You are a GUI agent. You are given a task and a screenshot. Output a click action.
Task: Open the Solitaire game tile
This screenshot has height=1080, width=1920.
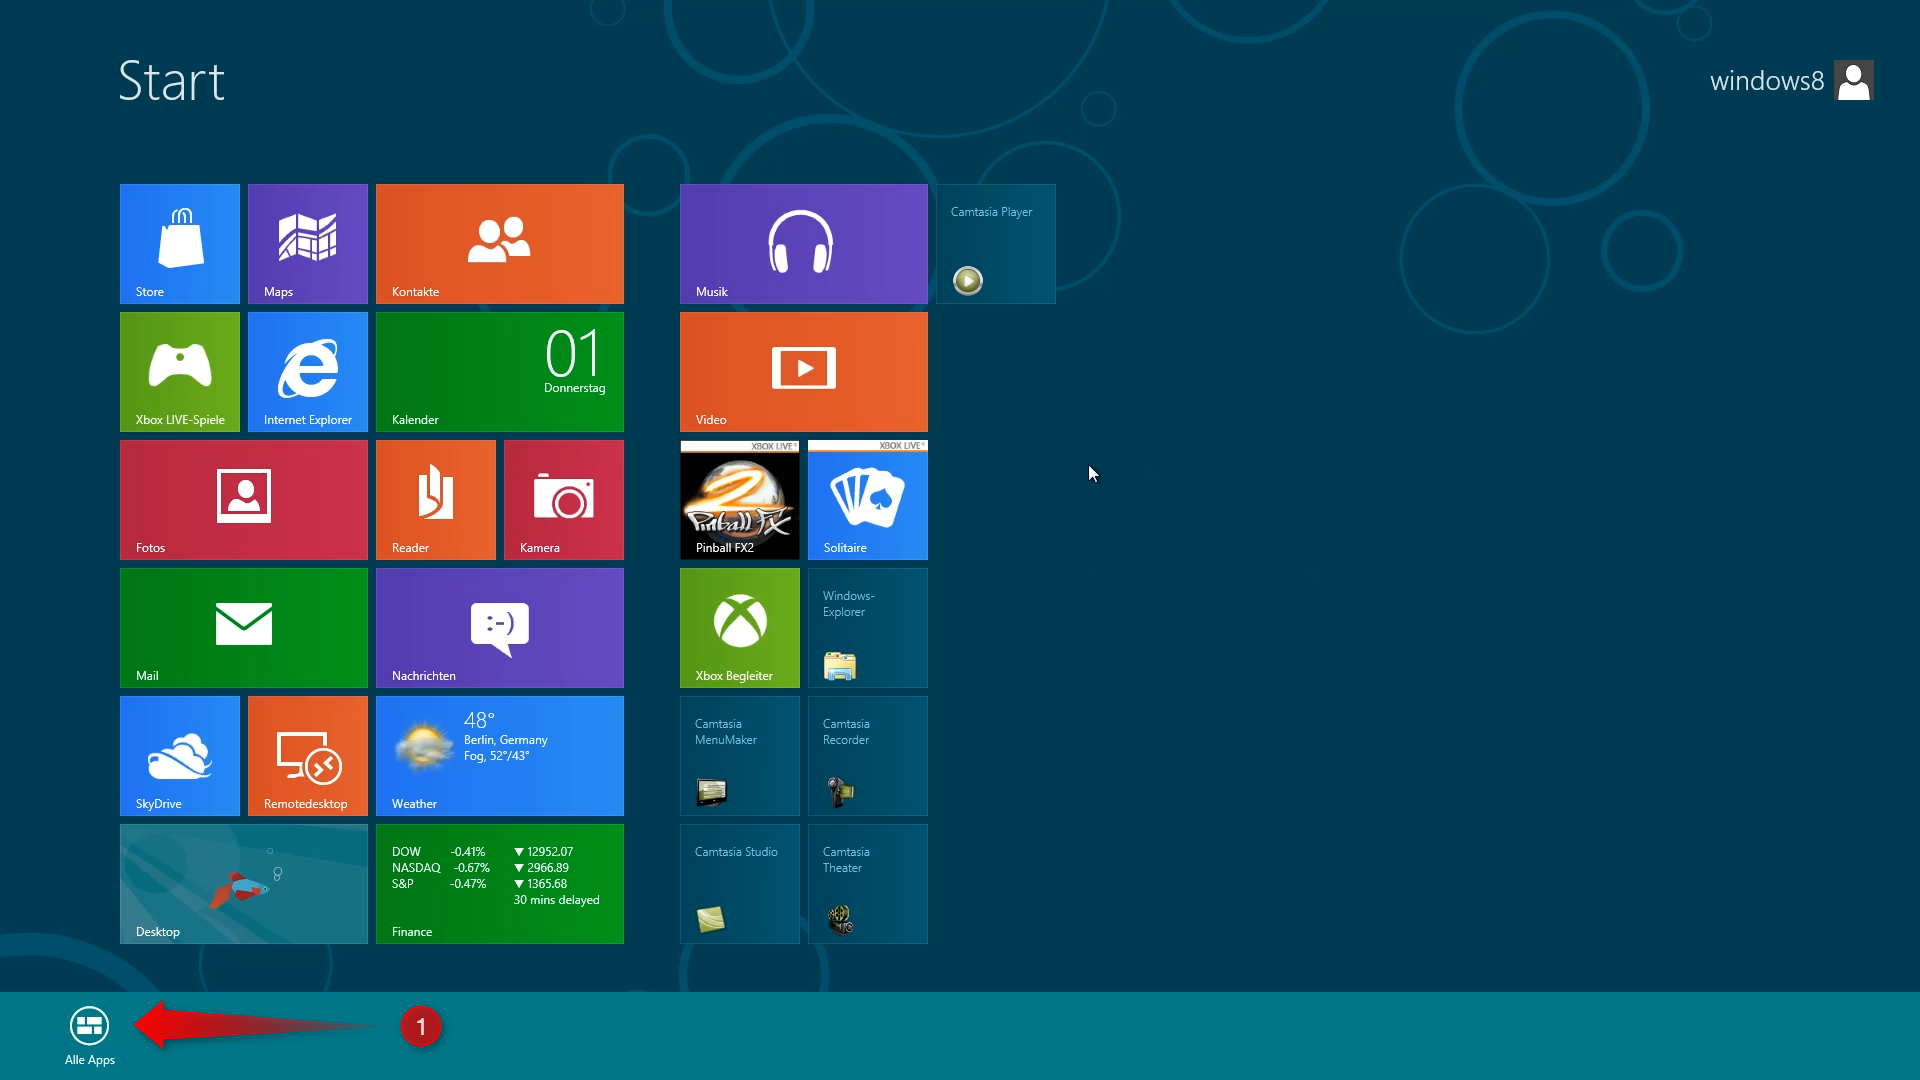coord(867,499)
